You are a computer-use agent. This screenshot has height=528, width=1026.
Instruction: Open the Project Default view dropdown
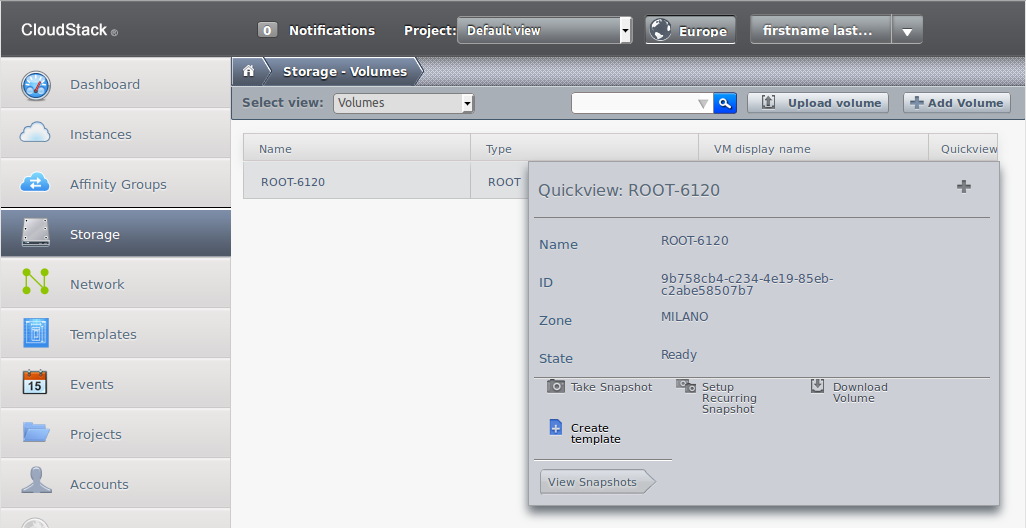pos(544,30)
